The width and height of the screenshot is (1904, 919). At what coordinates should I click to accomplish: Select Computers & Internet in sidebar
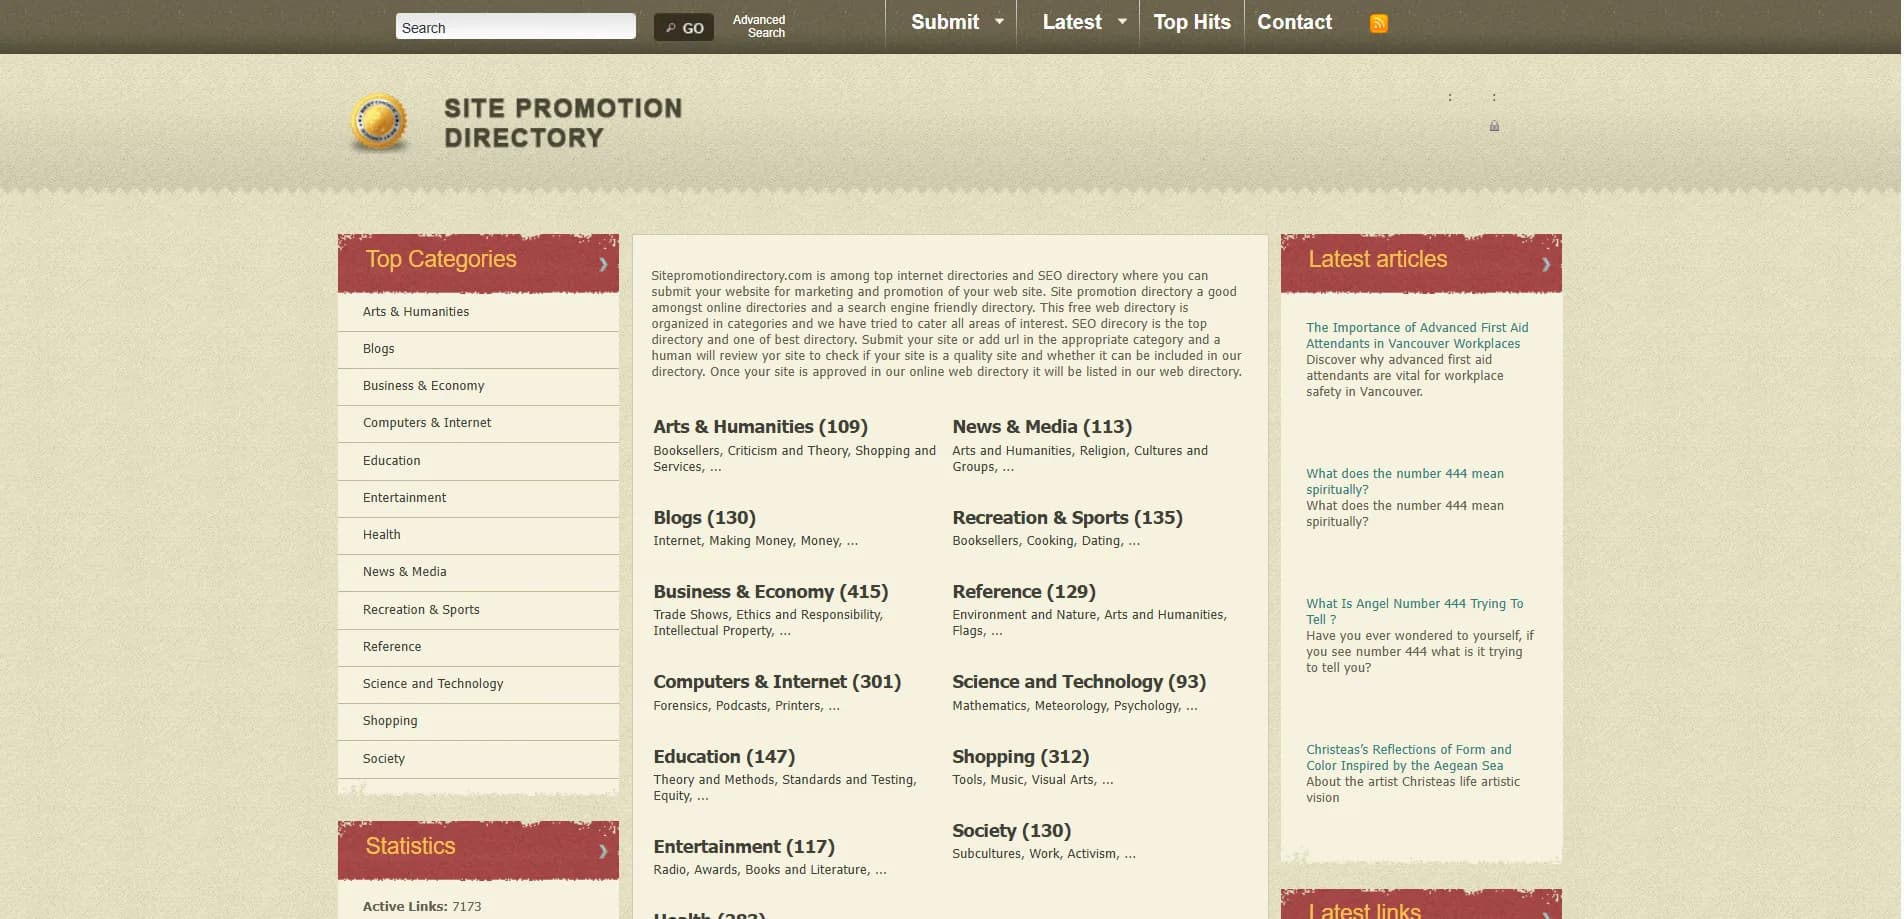(x=427, y=423)
